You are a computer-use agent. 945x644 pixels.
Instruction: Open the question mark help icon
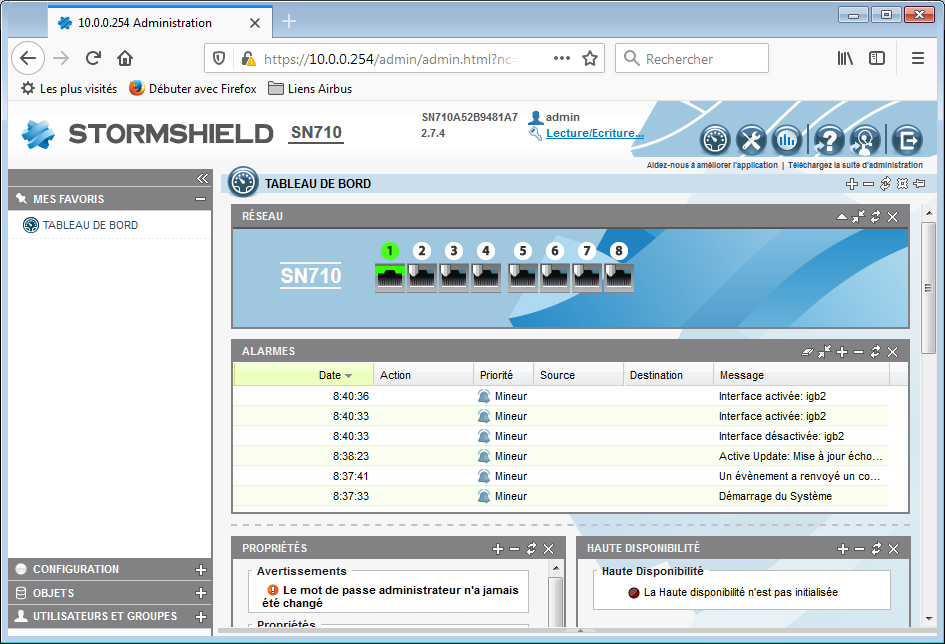click(x=829, y=139)
